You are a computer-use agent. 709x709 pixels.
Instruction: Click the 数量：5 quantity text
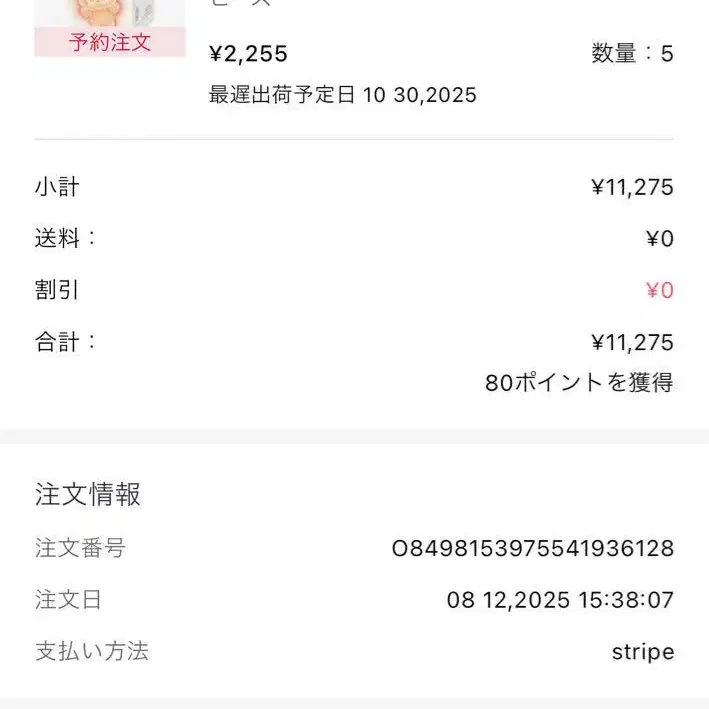click(632, 54)
